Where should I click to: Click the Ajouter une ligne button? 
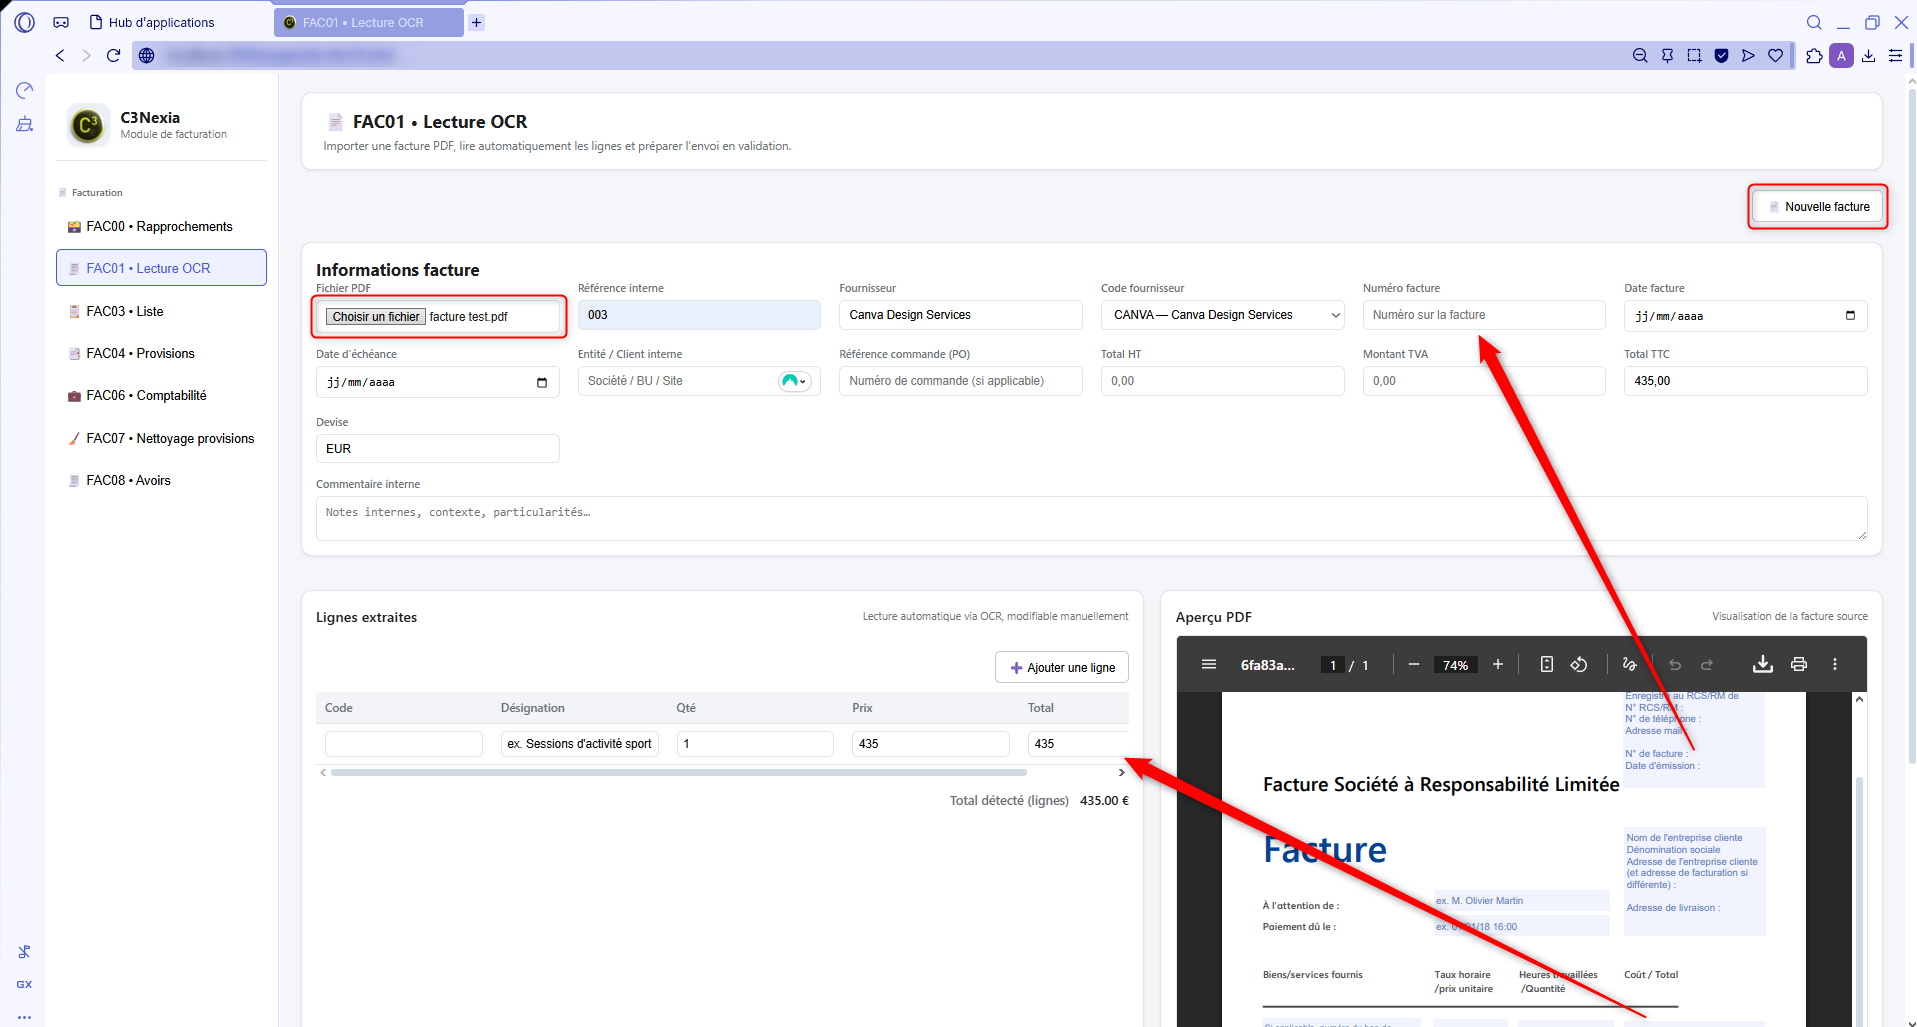[x=1061, y=668]
